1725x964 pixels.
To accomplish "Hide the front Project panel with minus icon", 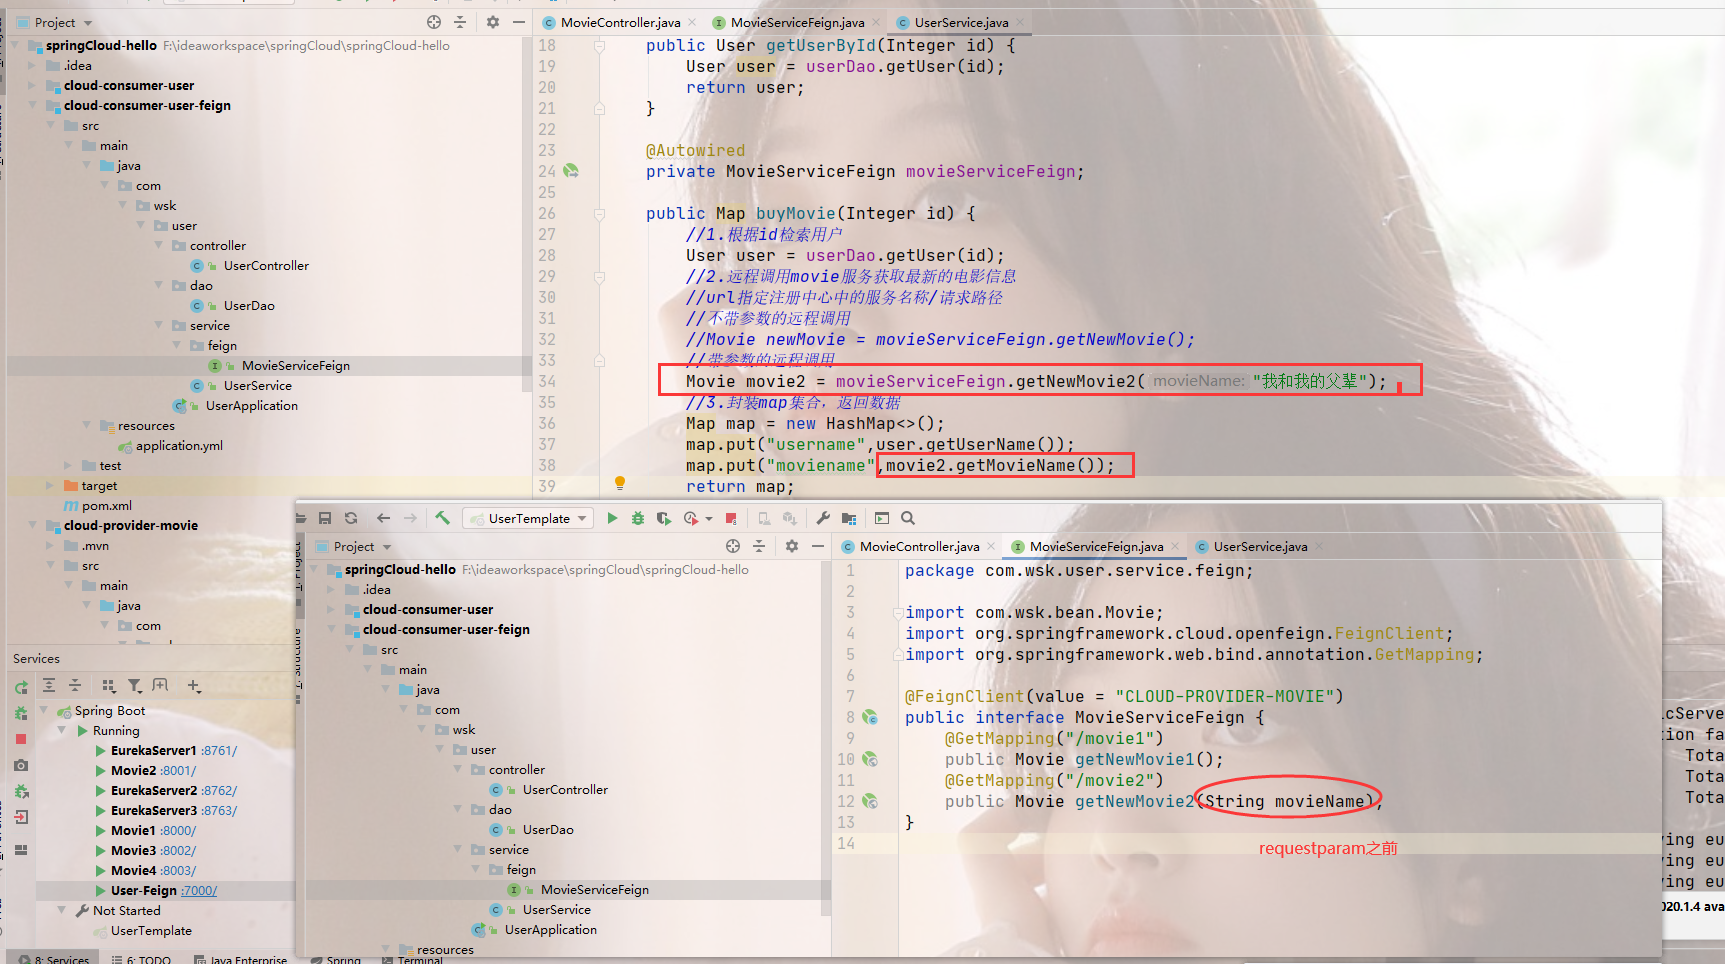I will point(818,546).
